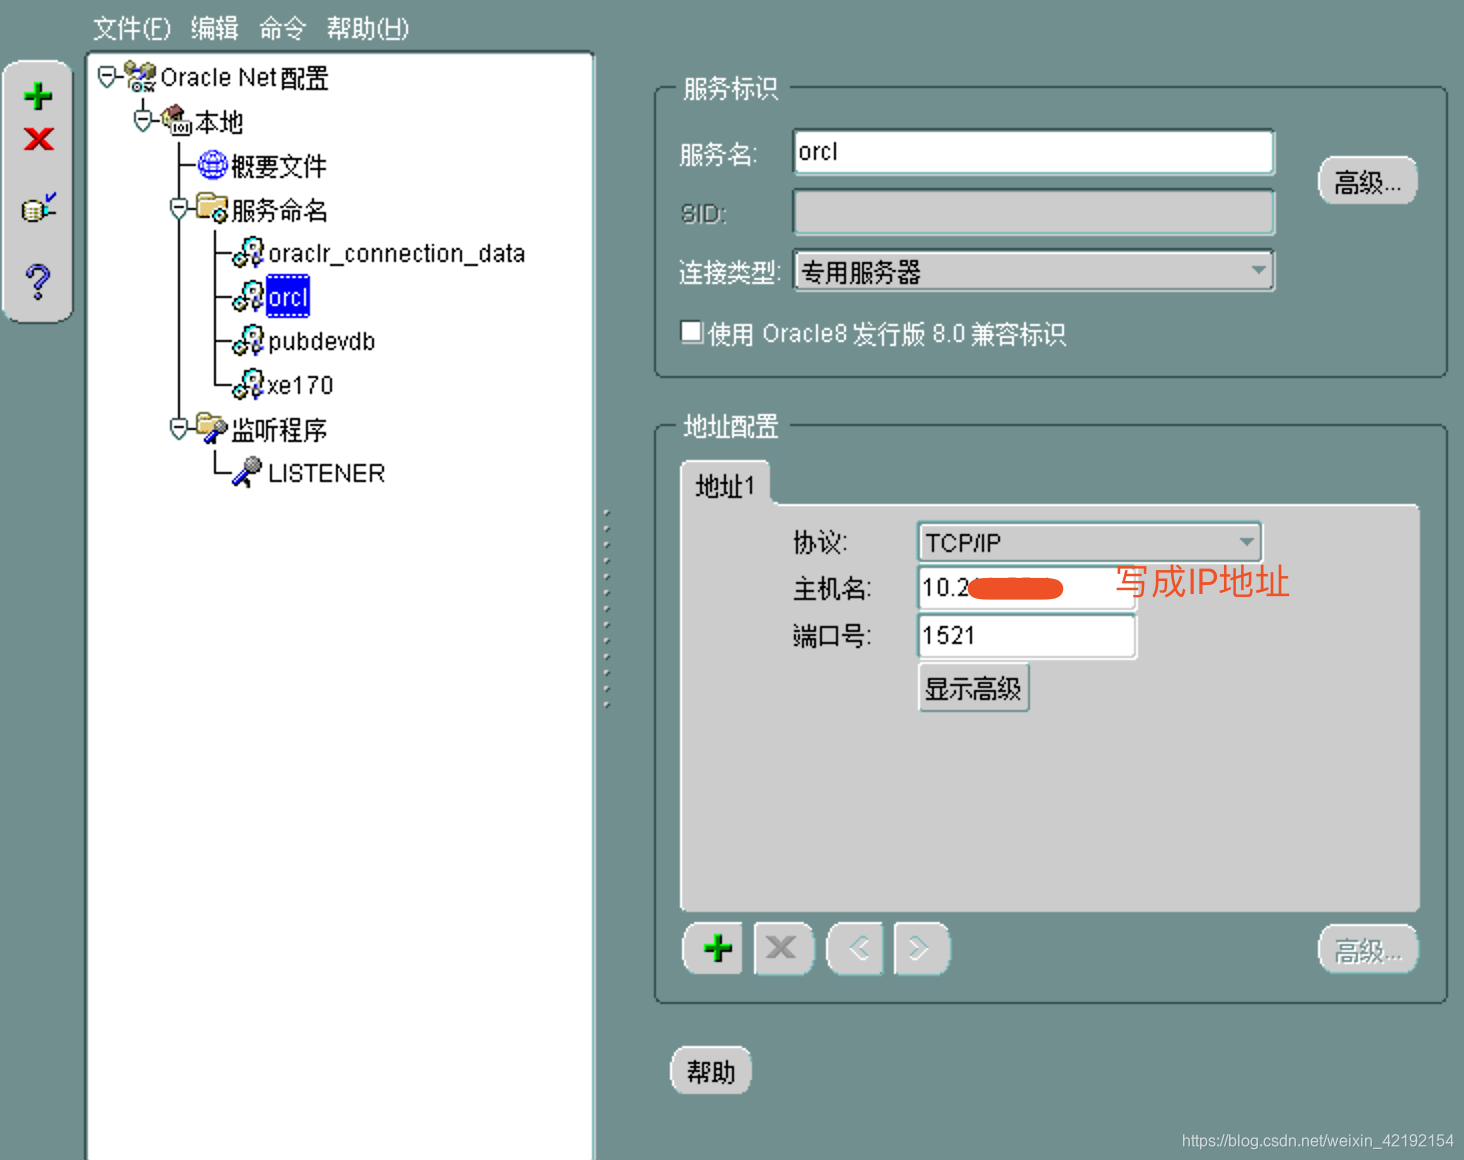Screen dimensions: 1464x1160
Task: Select the 地址1 tab
Action: (x=725, y=486)
